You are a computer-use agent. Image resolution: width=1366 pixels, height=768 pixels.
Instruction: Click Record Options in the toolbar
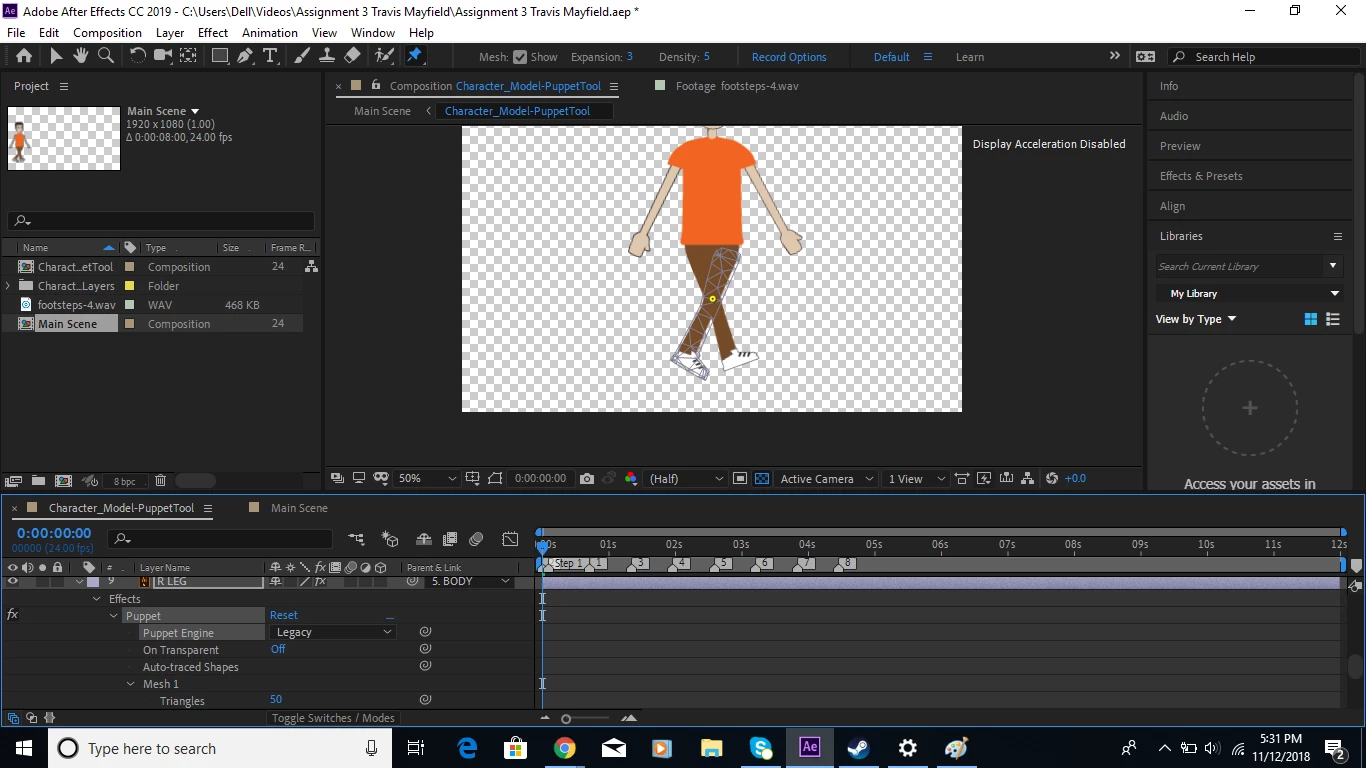pyautogui.click(x=789, y=57)
